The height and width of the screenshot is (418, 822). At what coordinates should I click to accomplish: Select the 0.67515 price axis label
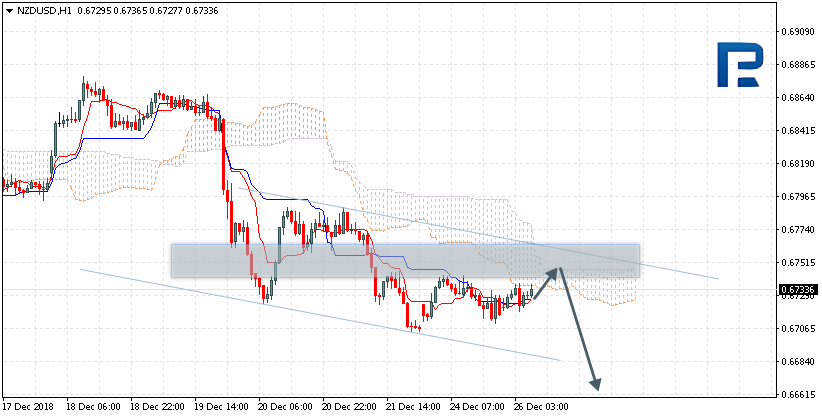click(797, 263)
